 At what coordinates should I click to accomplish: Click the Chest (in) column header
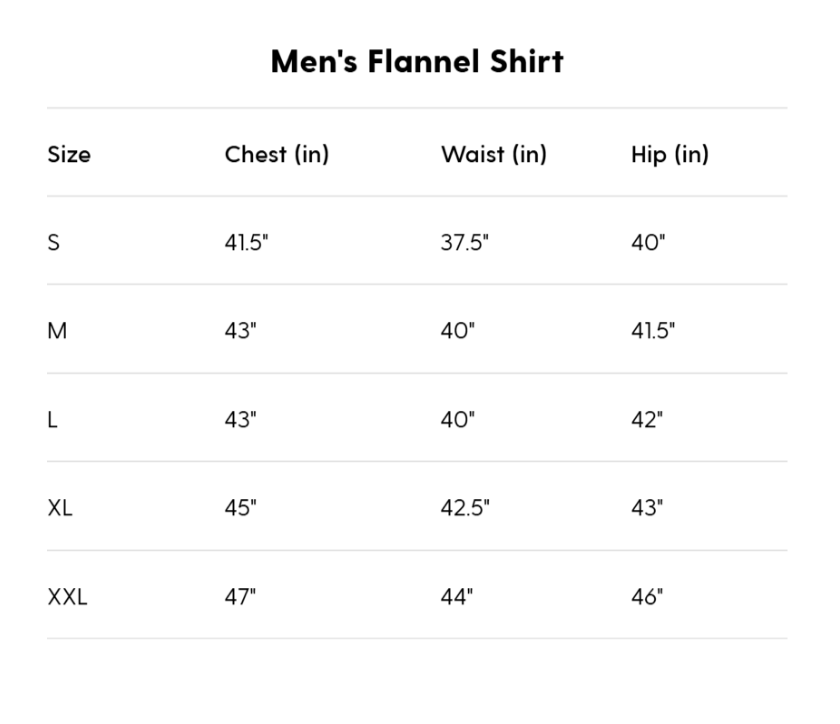[277, 155]
